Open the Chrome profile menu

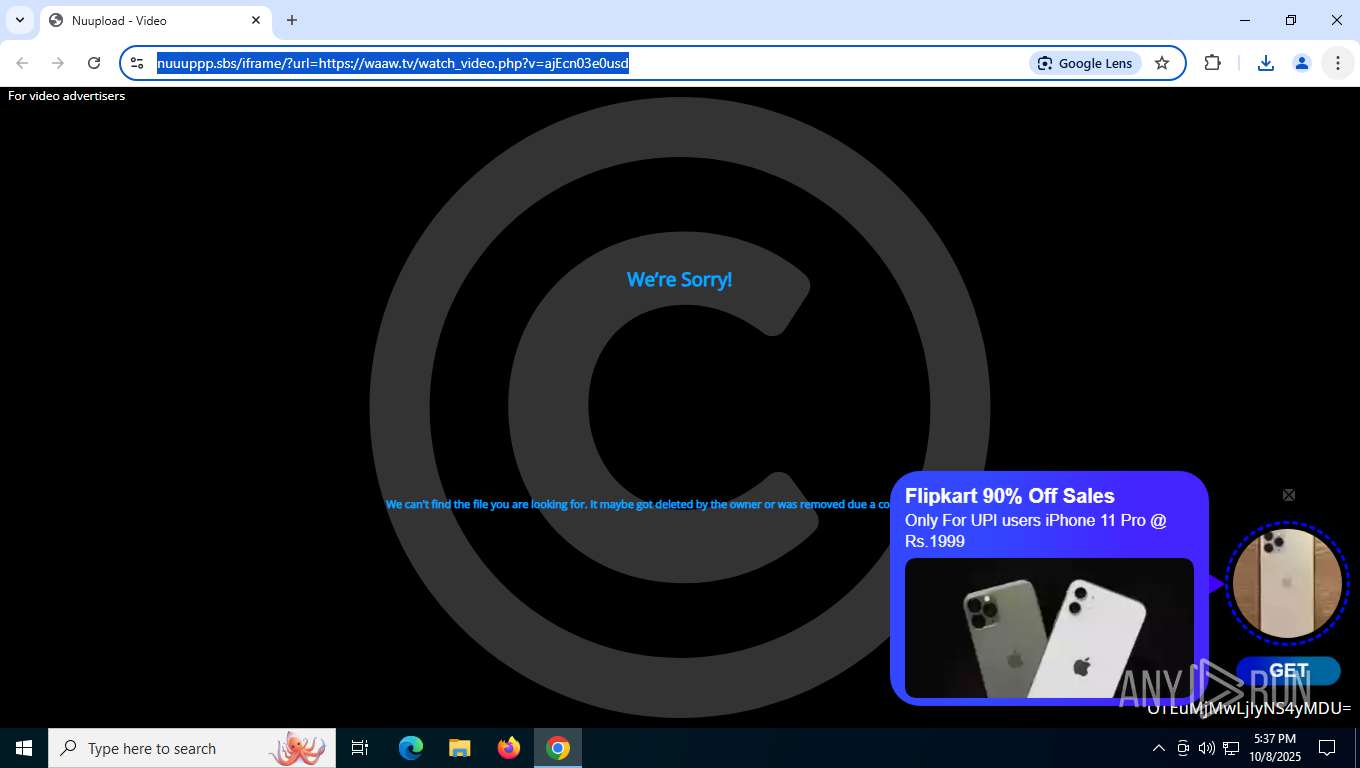[1302, 63]
